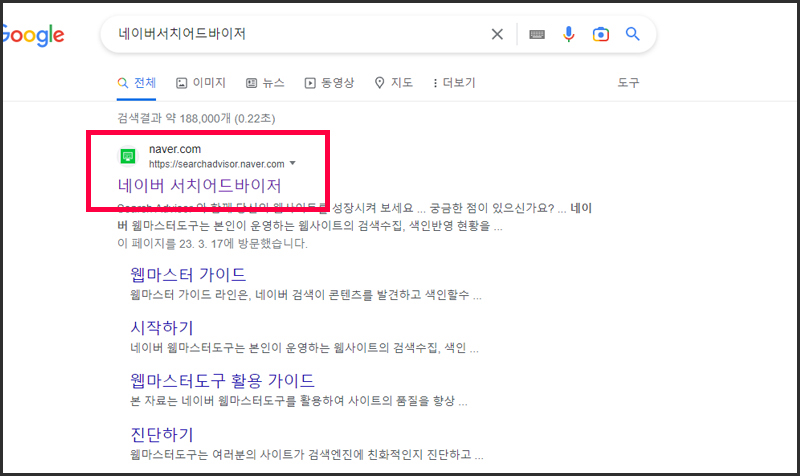Switch to the 뉴스 tab
This screenshot has height=476, width=800.
click(x=265, y=83)
